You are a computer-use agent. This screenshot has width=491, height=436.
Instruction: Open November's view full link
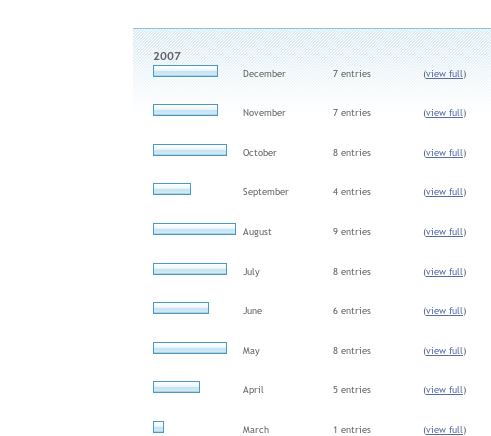click(x=444, y=113)
